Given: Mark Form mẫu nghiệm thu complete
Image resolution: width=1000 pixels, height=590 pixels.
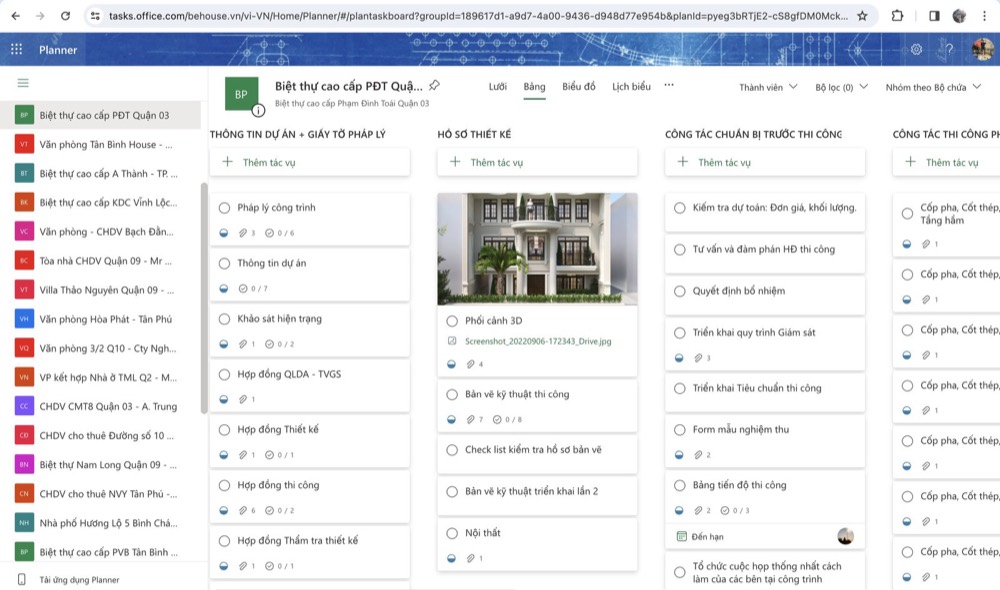Looking at the screenshot, I should click(680, 430).
